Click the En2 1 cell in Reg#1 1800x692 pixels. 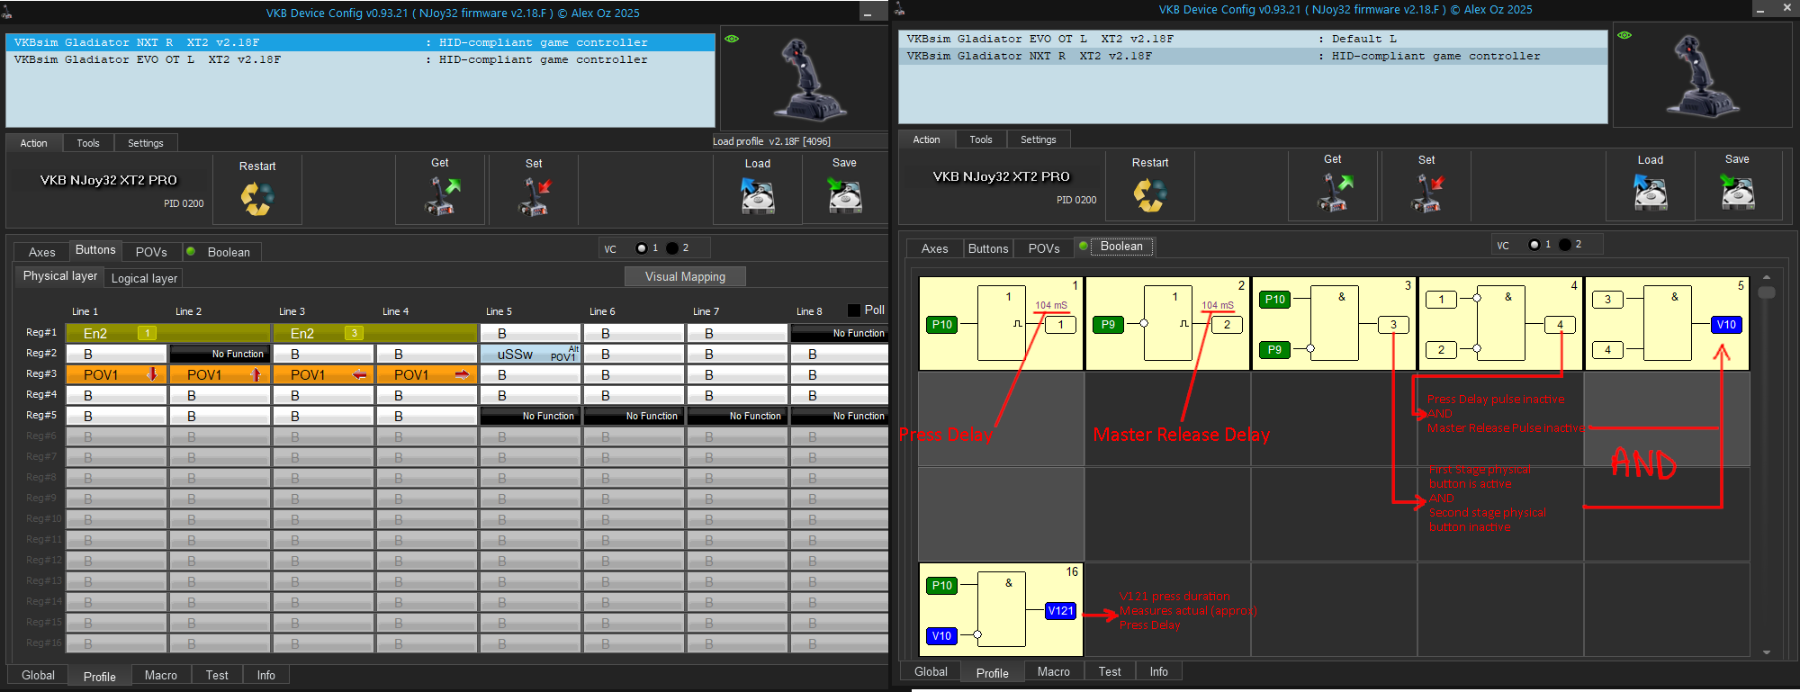pyautogui.click(x=168, y=333)
